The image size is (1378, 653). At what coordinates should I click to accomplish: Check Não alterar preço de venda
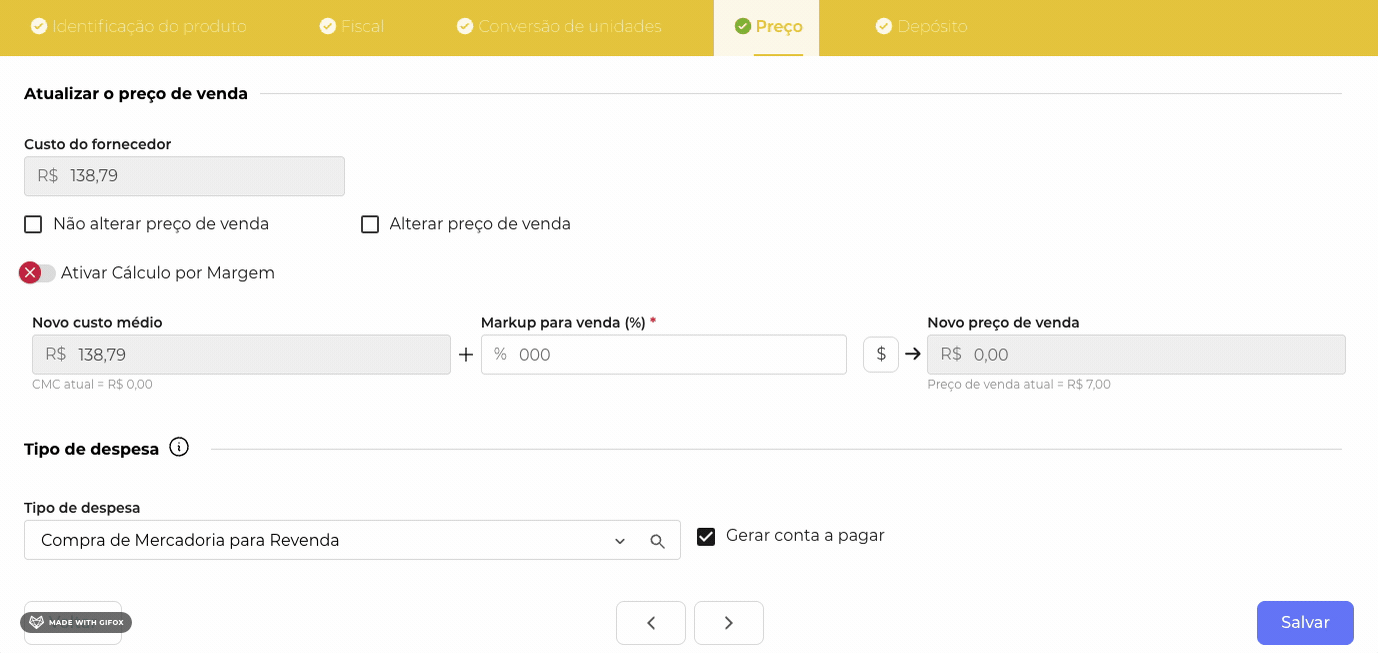[x=33, y=224]
